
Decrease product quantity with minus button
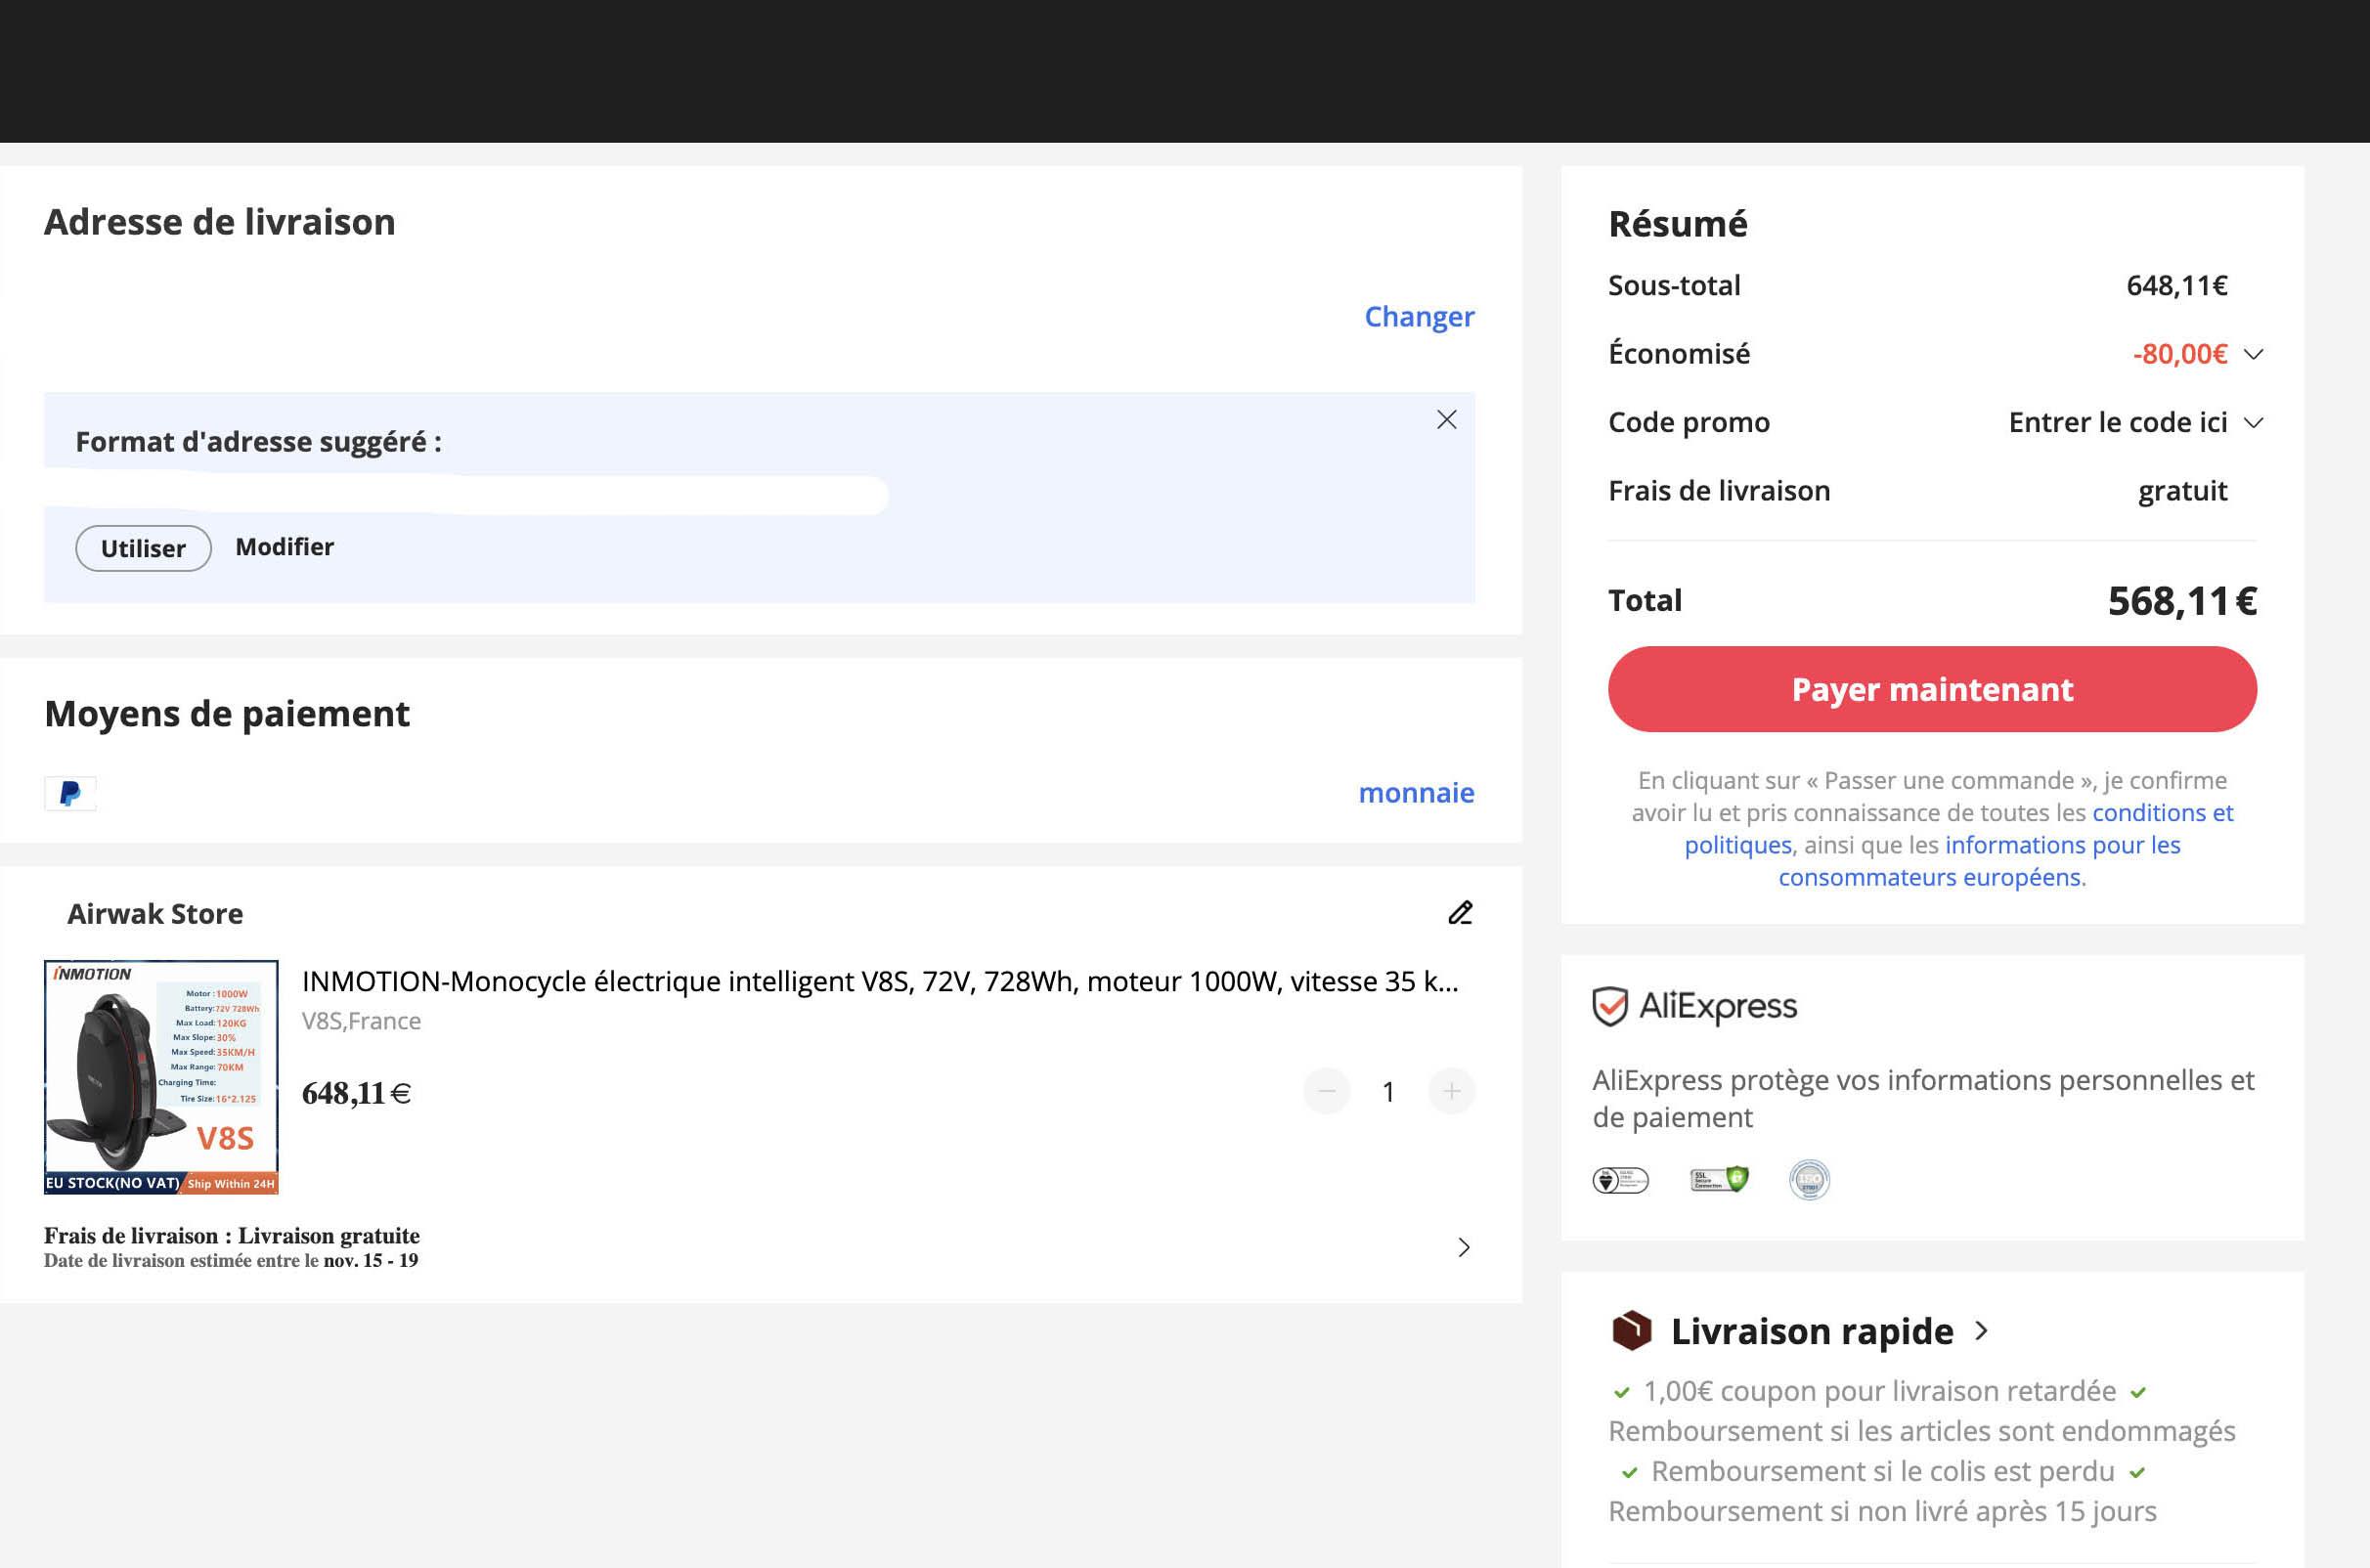[1327, 1091]
